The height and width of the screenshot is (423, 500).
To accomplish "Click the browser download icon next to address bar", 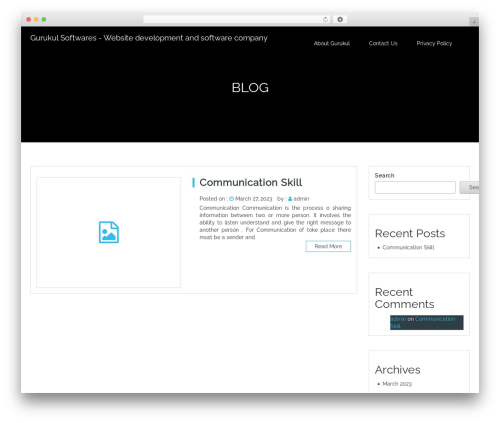I will click(x=340, y=19).
